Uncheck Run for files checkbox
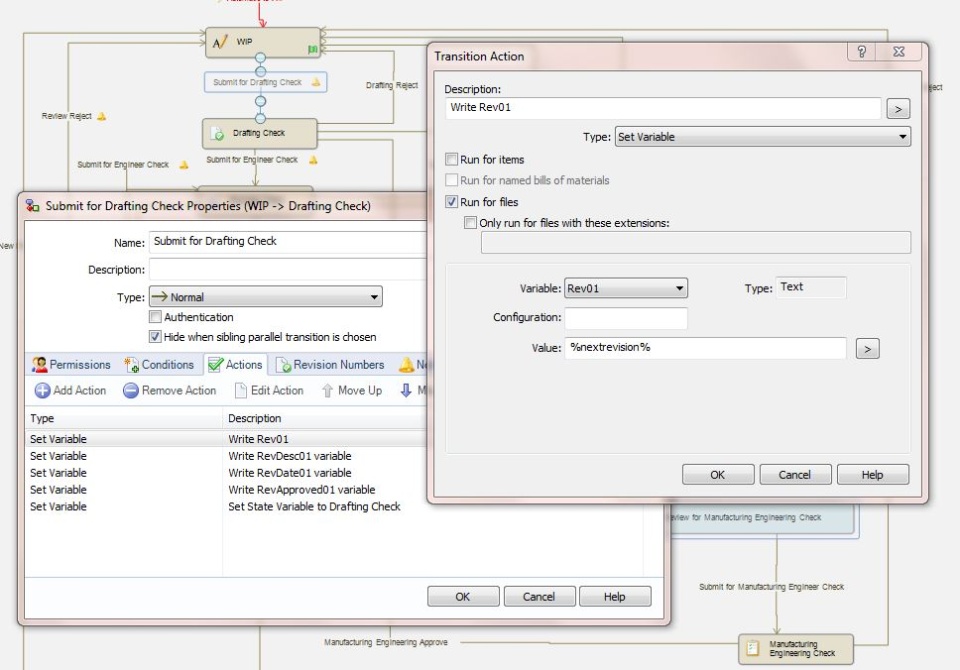Image resolution: width=960 pixels, height=670 pixels. click(x=452, y=201)
